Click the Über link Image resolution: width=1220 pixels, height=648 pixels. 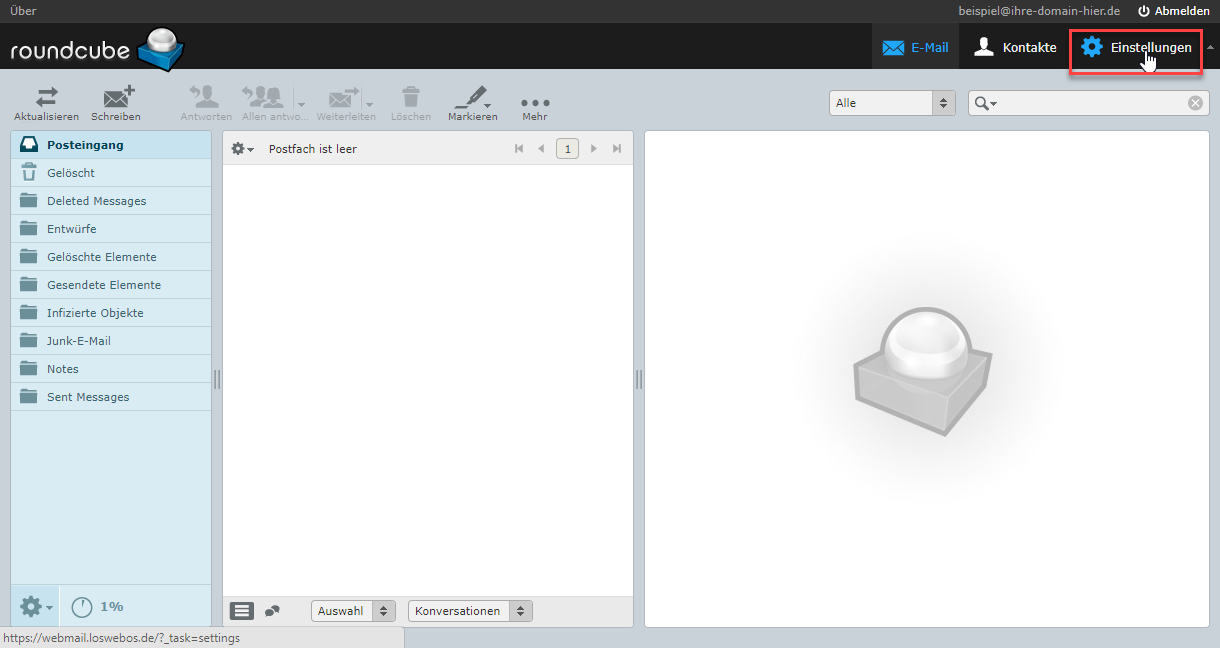[x=23, y=11]
